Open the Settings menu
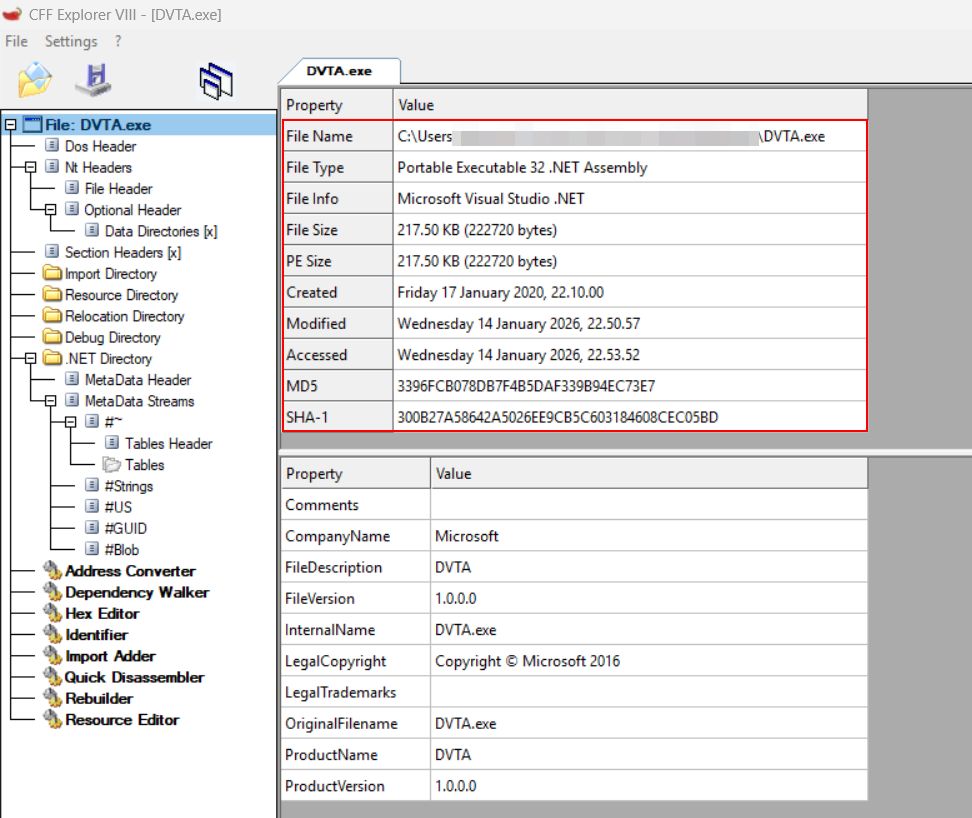The width and height of the screenshot is (972, 818). pyautogui.click(x=71, y=41)
